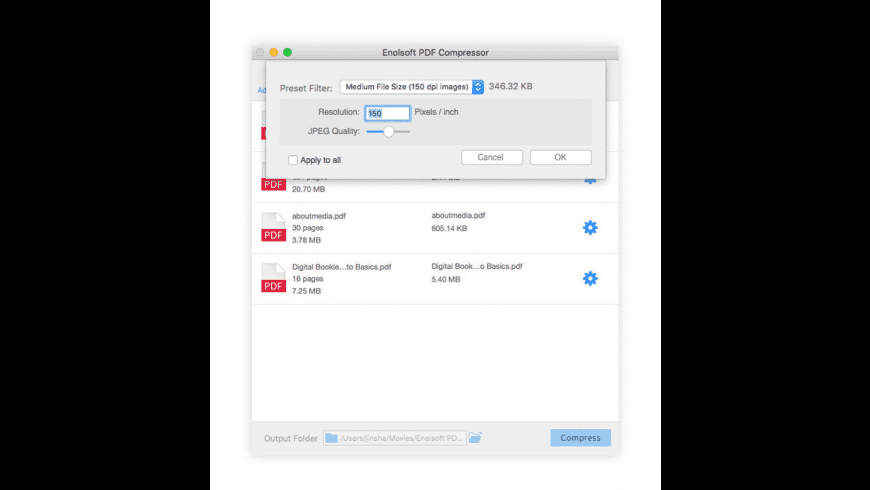Click the 346.32 KB estimated size
This screenshot has height=490, width=870.
point(510,86)
